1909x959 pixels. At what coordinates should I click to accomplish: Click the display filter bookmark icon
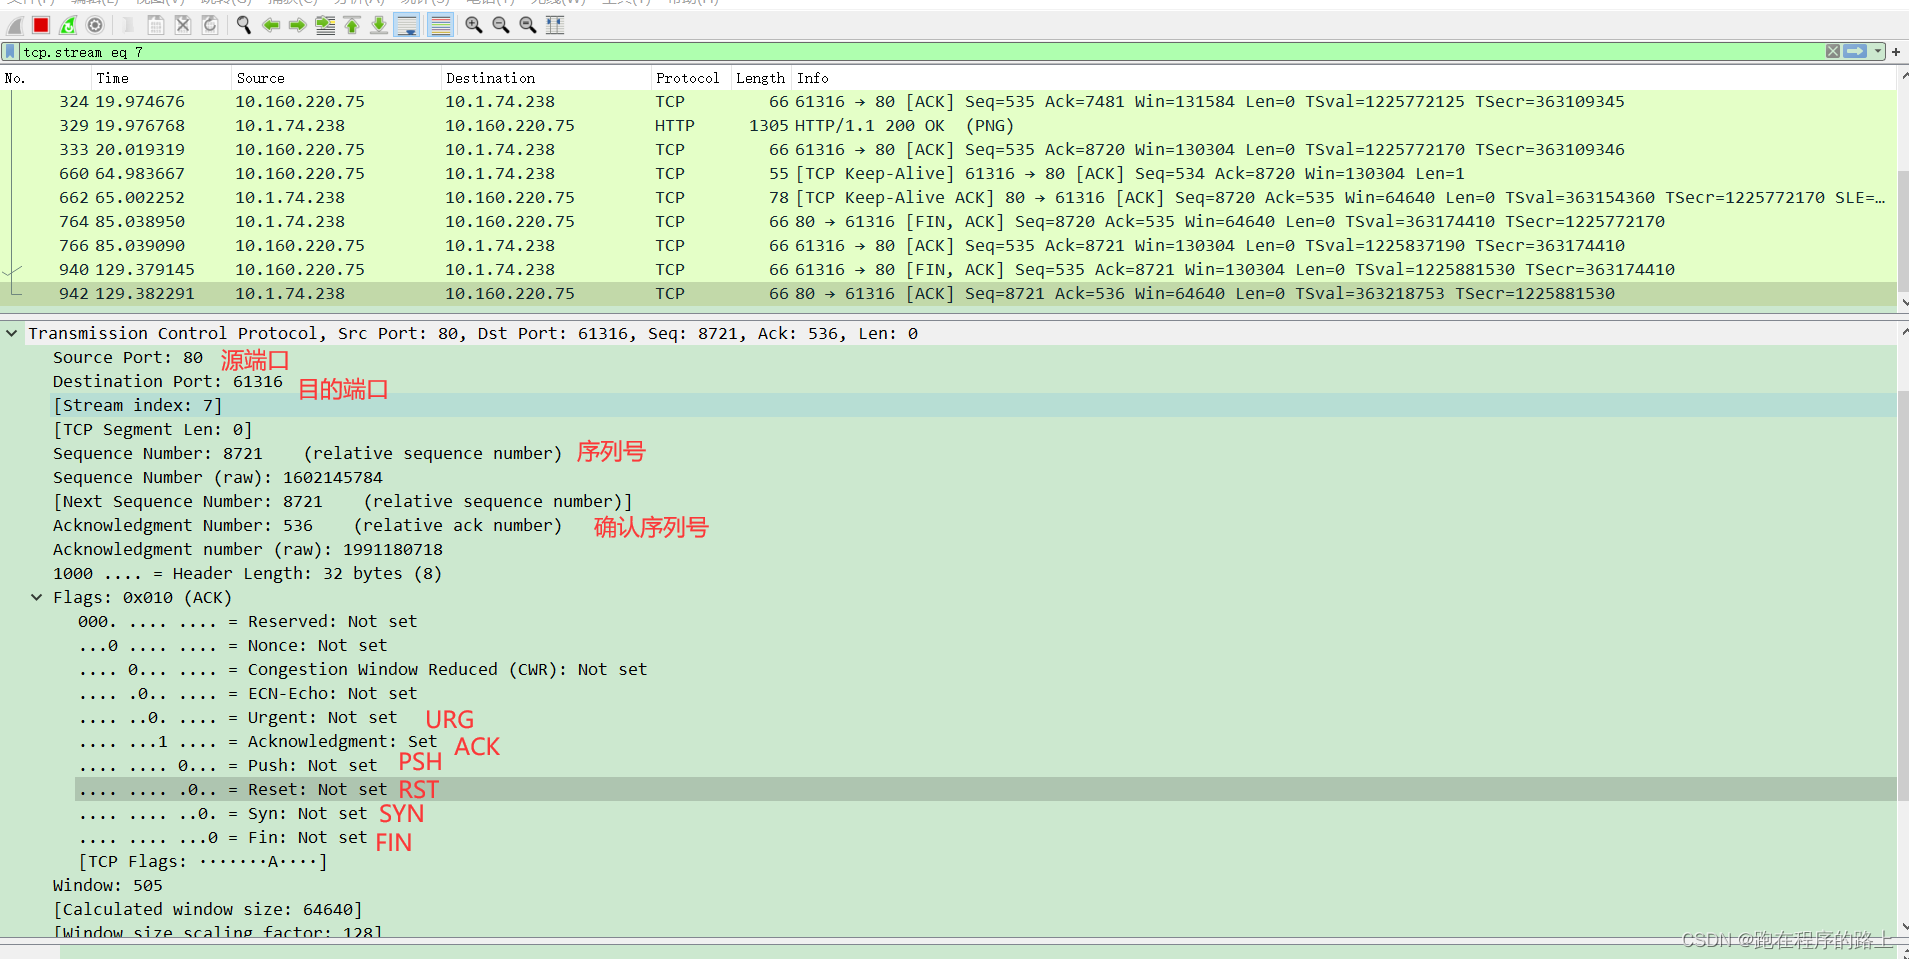(11, 51)
